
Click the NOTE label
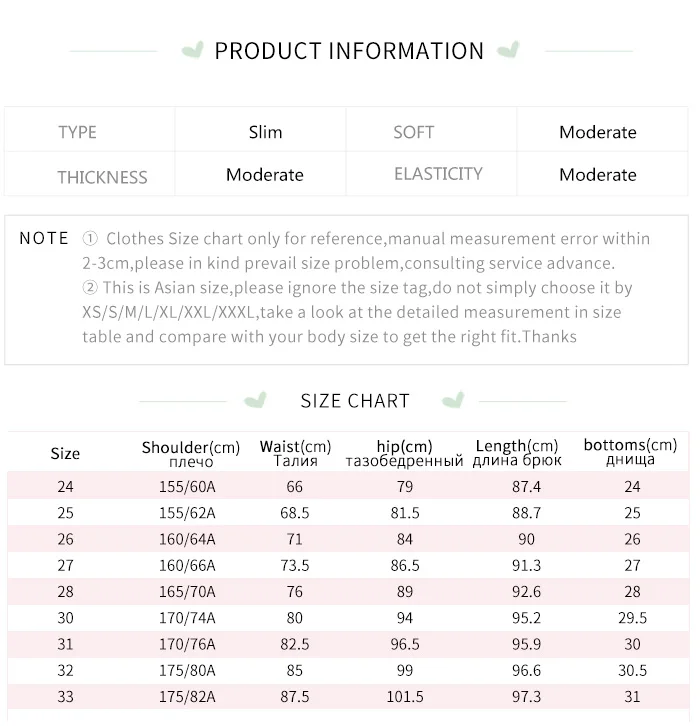point(44,239)
